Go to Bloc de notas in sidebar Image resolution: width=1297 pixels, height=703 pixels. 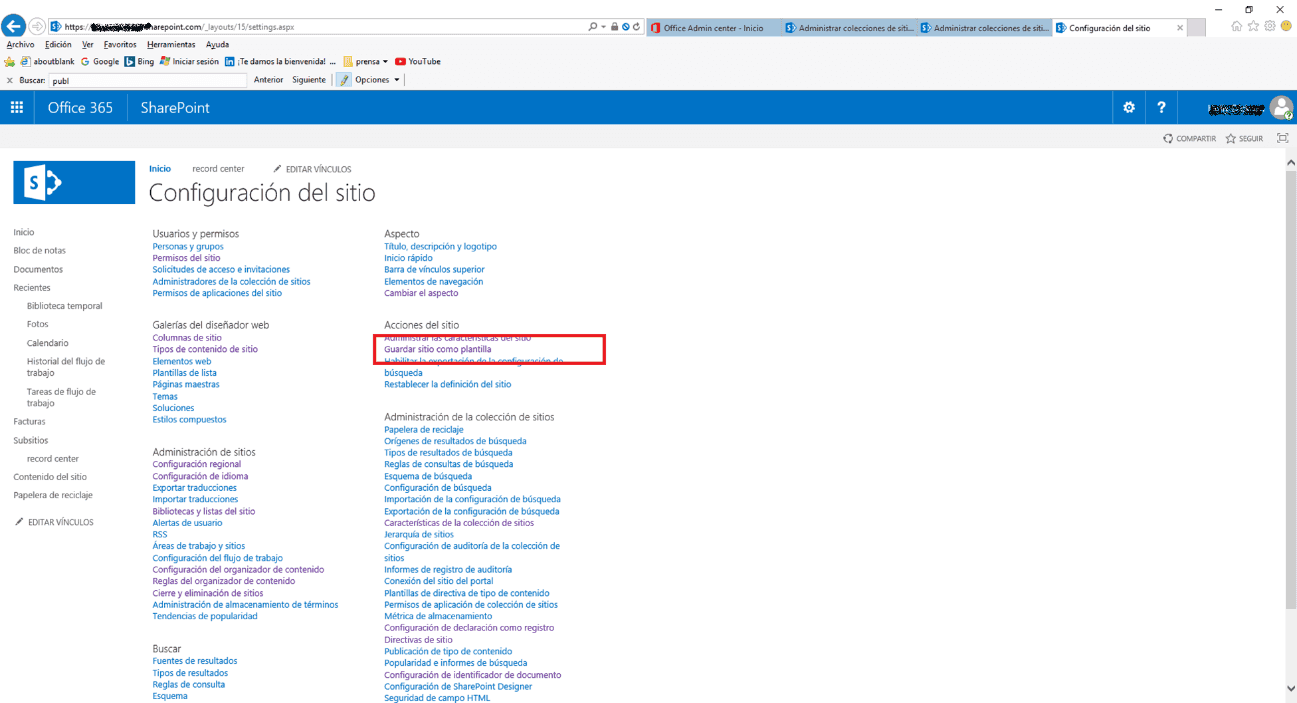(x=39, y=251)
